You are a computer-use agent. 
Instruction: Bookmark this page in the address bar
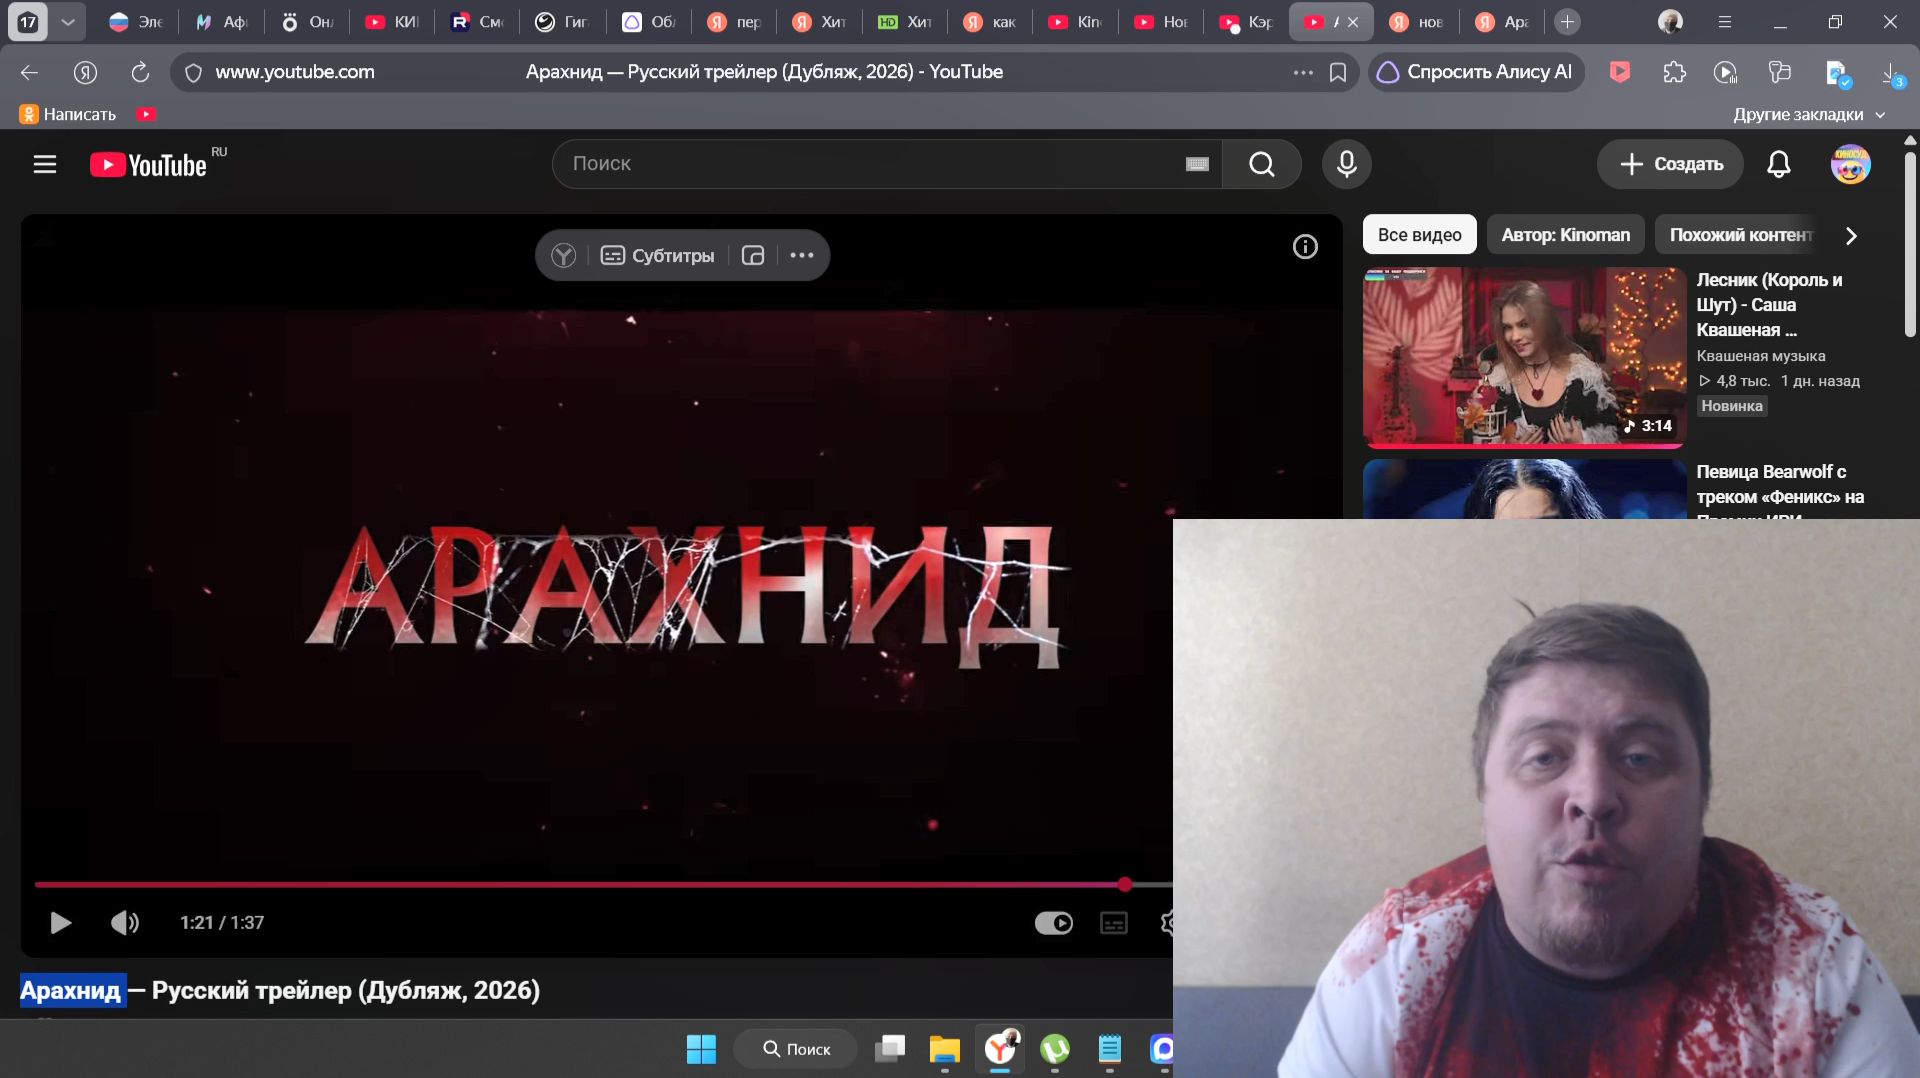pos(1338,72)
